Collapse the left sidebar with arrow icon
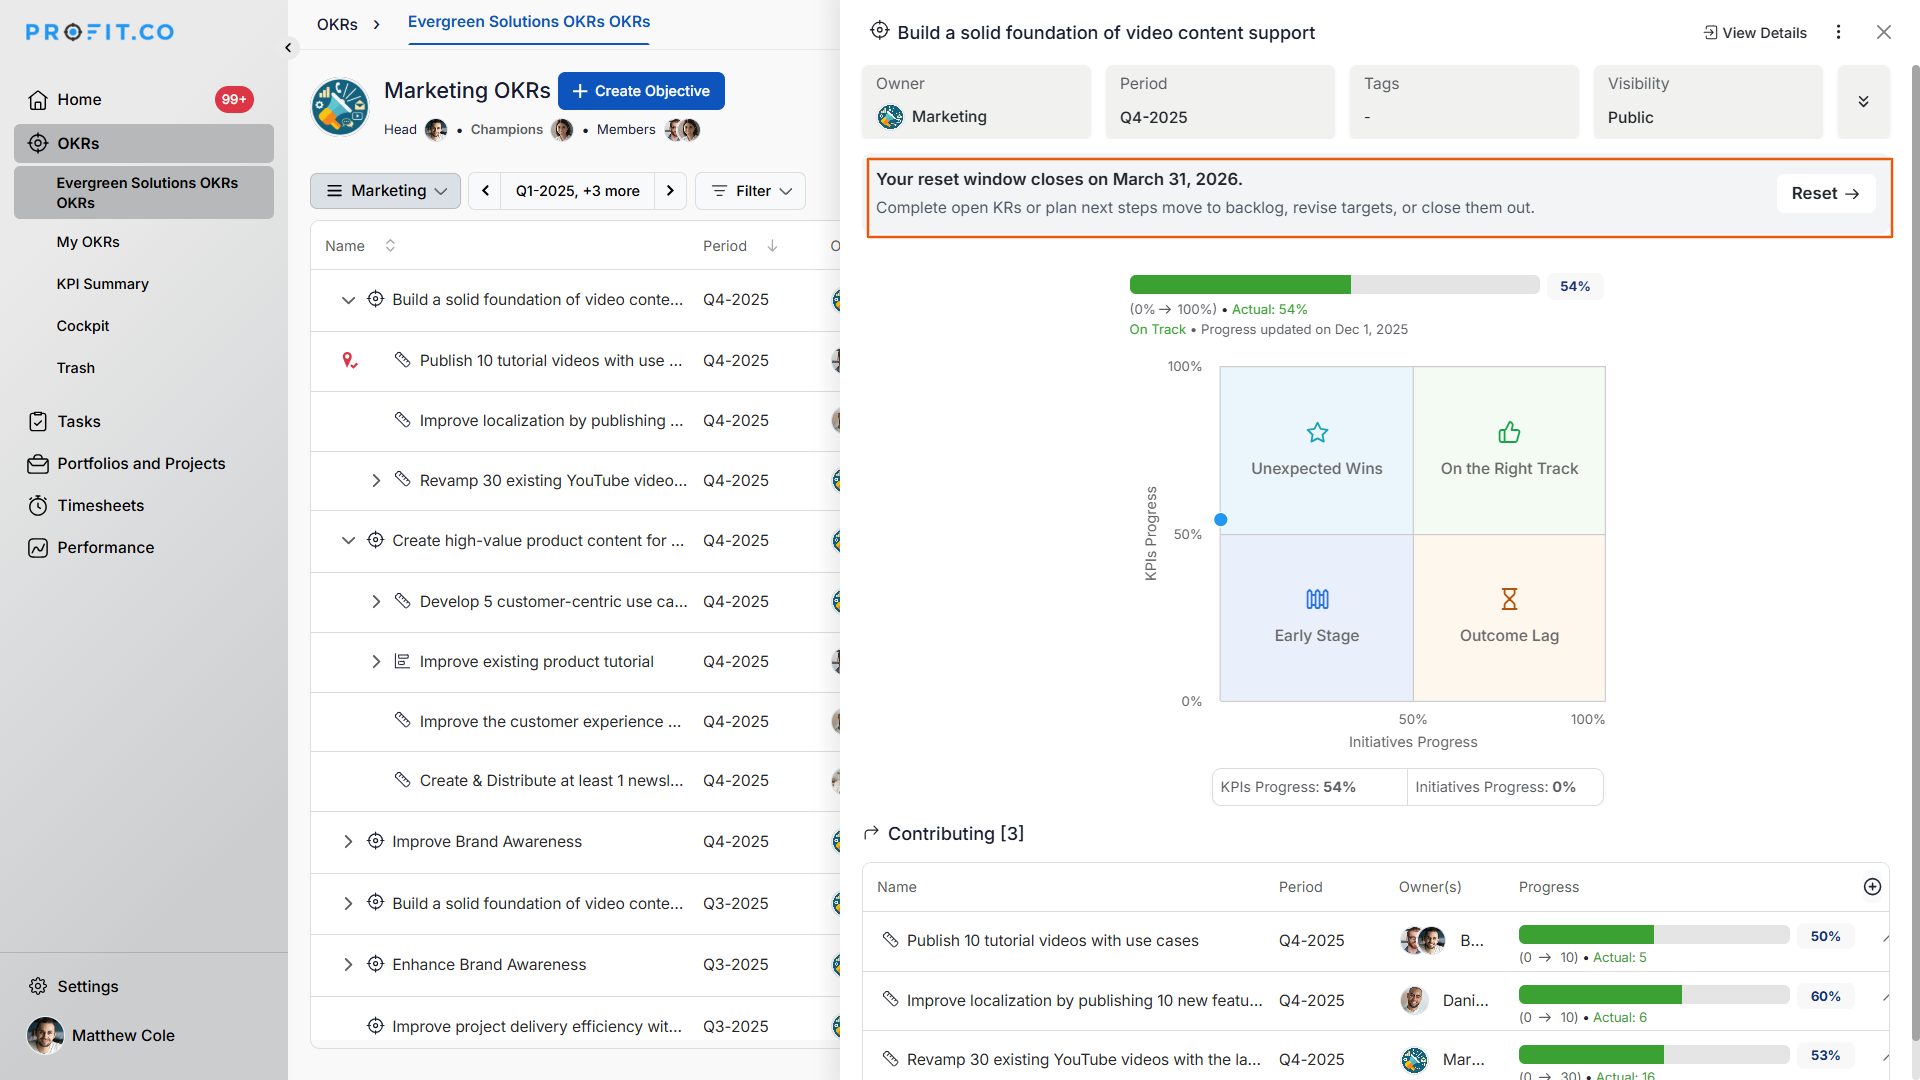The width and height of the screenshot is (1920, 1080). 288,47
